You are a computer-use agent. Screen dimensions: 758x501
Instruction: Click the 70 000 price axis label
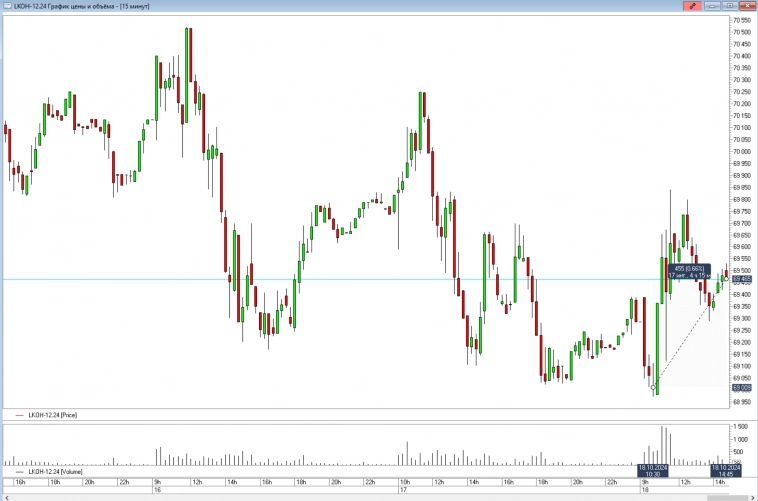pyautogui.click(x=742, y=151)
